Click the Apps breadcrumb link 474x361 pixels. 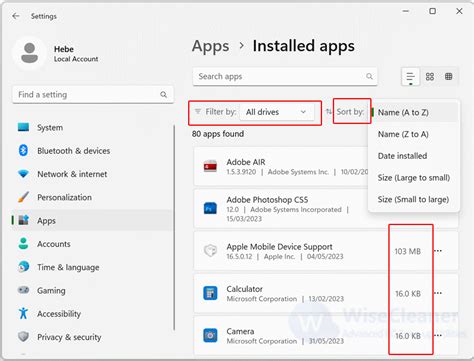click(210, 46)
